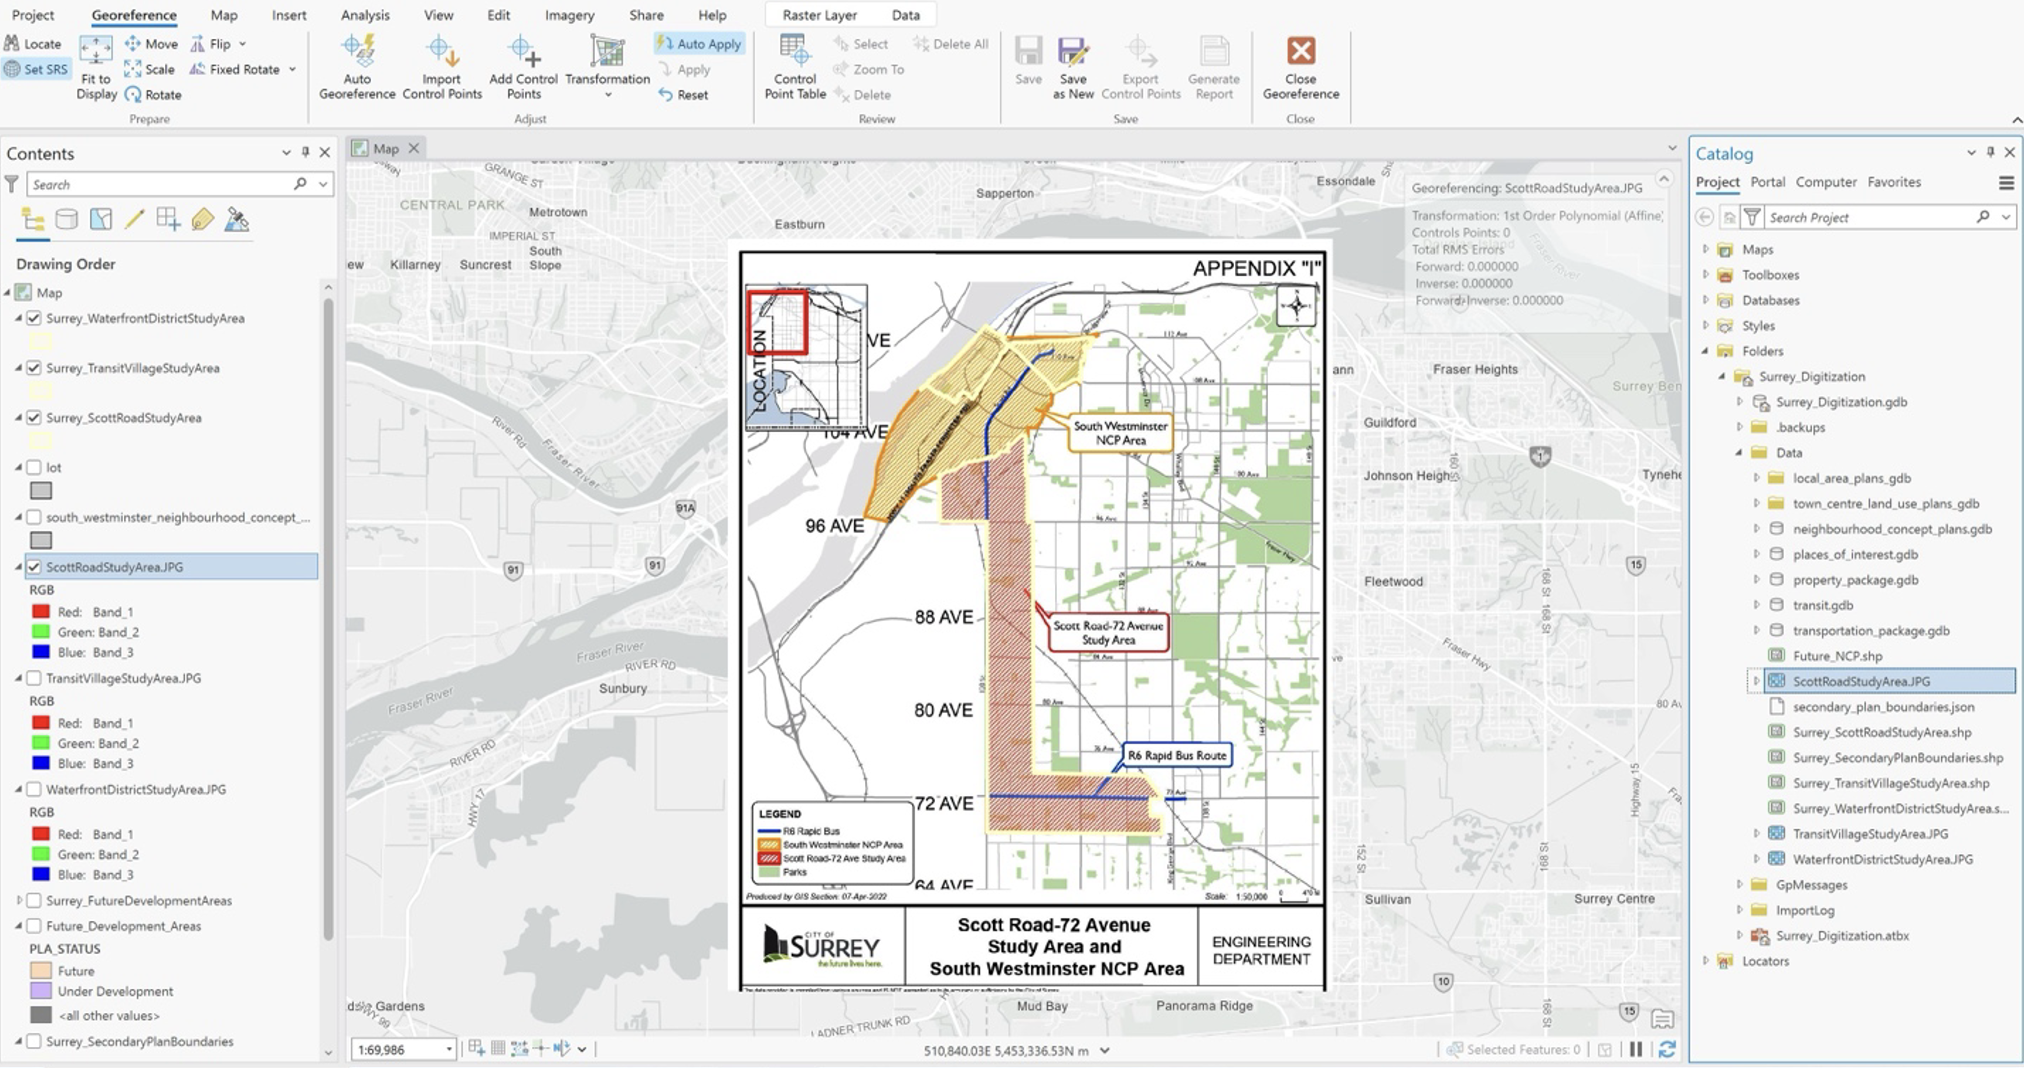Viewport: 2024px width, 1068px height.
Task: Click Red Band_1 swatch under ScottRoadStudyArea.JPG
Action: [x=41, y=611]
